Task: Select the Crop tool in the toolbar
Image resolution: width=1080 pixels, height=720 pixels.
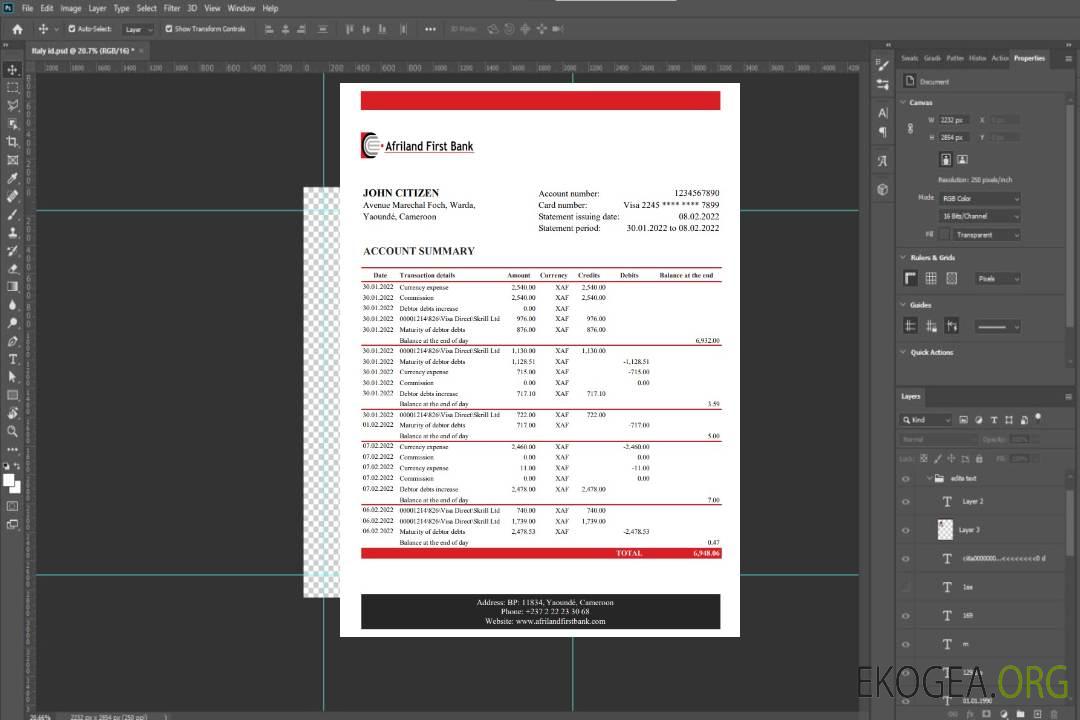Action: point(13,142)
